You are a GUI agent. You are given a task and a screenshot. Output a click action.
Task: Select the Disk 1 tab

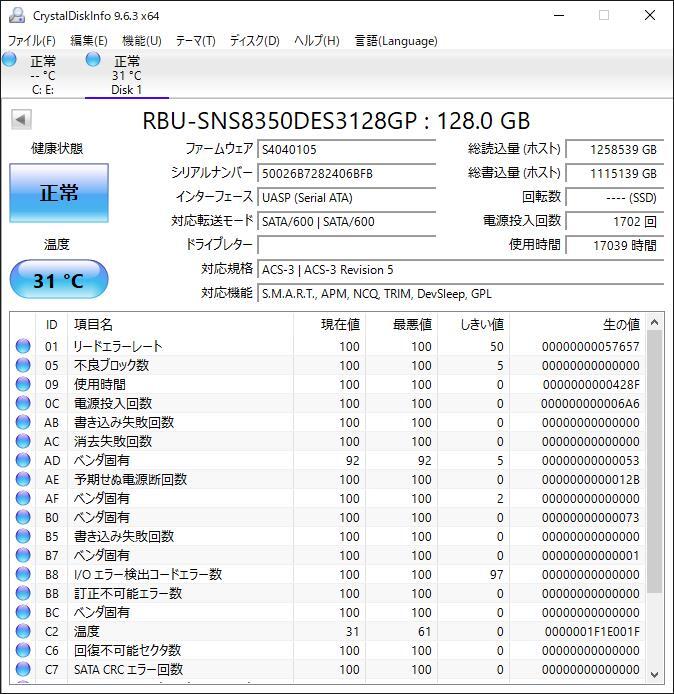tap(127, 74)
